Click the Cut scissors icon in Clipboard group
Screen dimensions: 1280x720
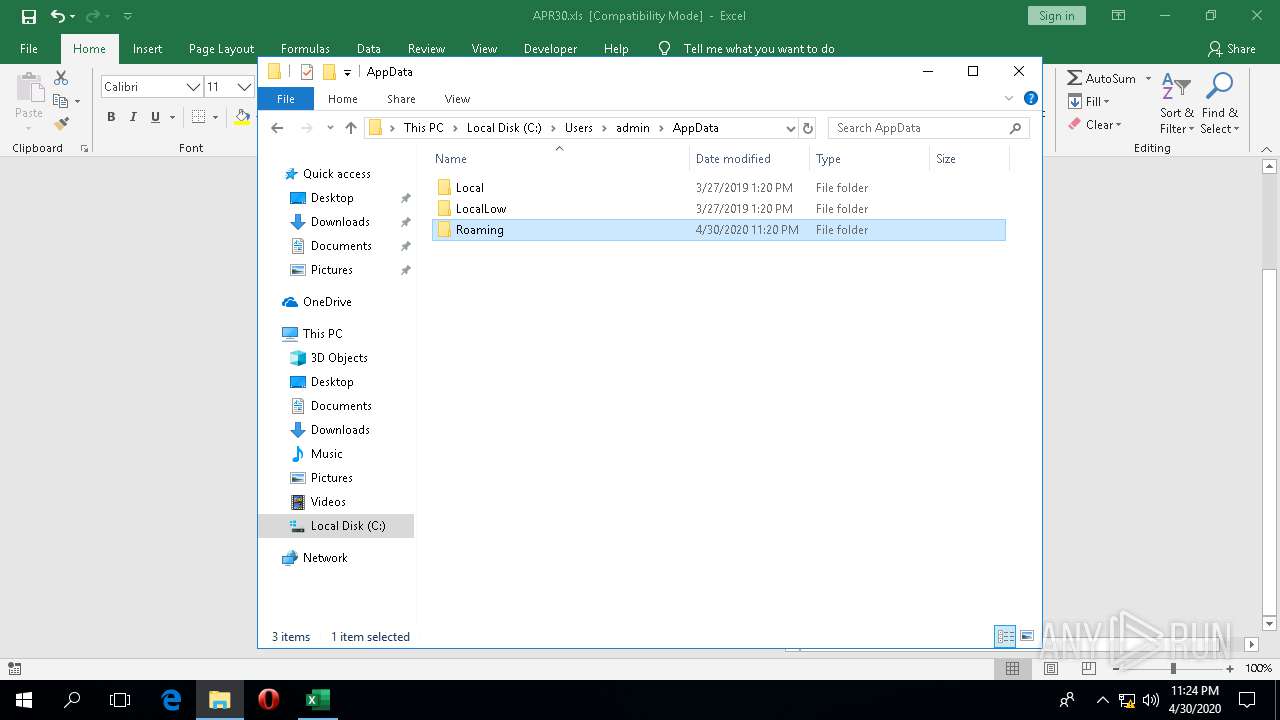[x=61, y=78]
